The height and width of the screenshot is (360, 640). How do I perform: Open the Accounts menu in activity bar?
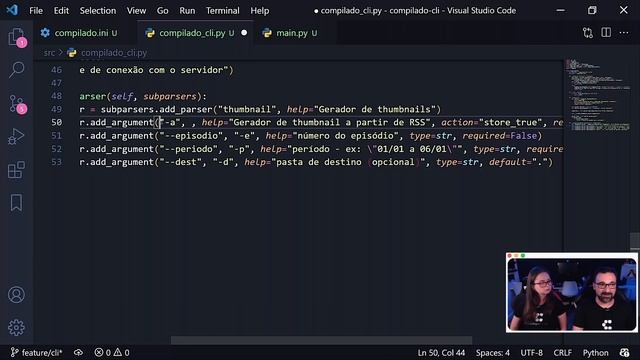point(16,294)
